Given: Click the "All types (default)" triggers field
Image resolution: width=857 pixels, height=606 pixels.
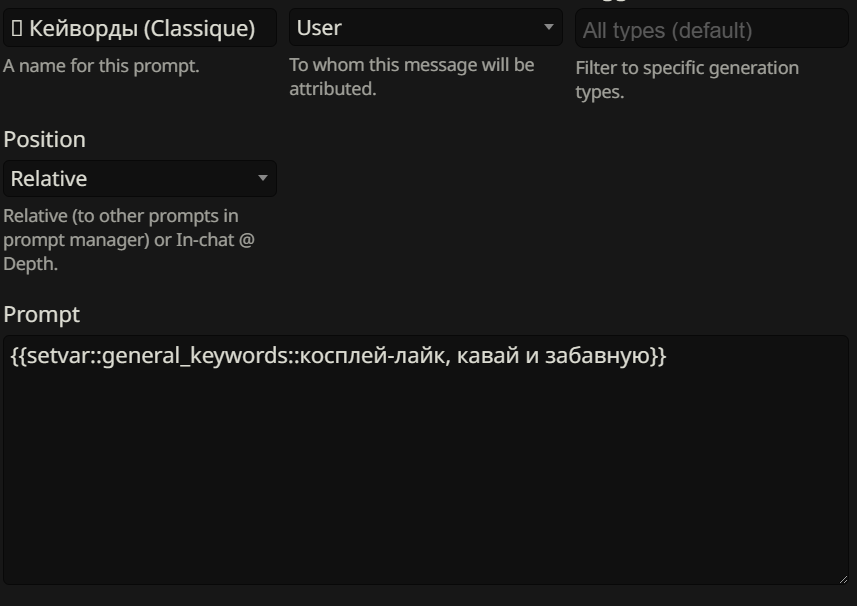Looking at the screenshot, I should (x=711, y=30).
